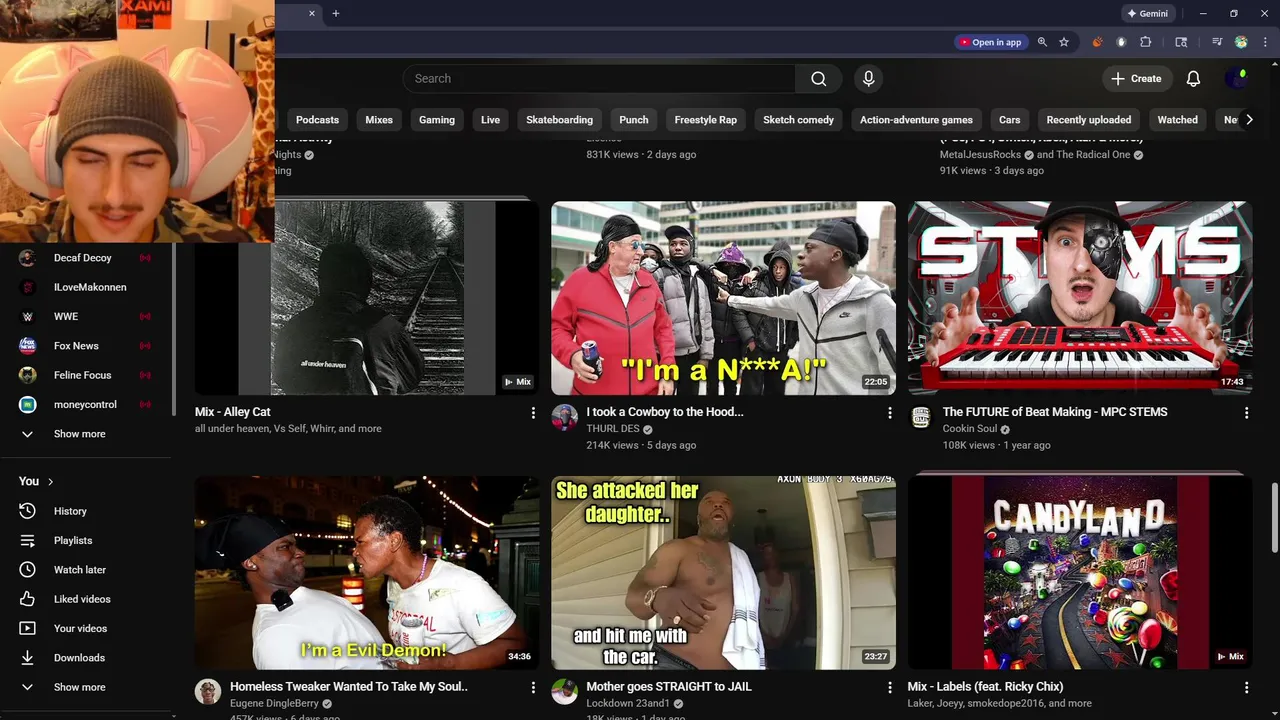Screen dimensions: 1280x720
Task: Open options menu for Cowboy to the Hood
Action: 890,413
